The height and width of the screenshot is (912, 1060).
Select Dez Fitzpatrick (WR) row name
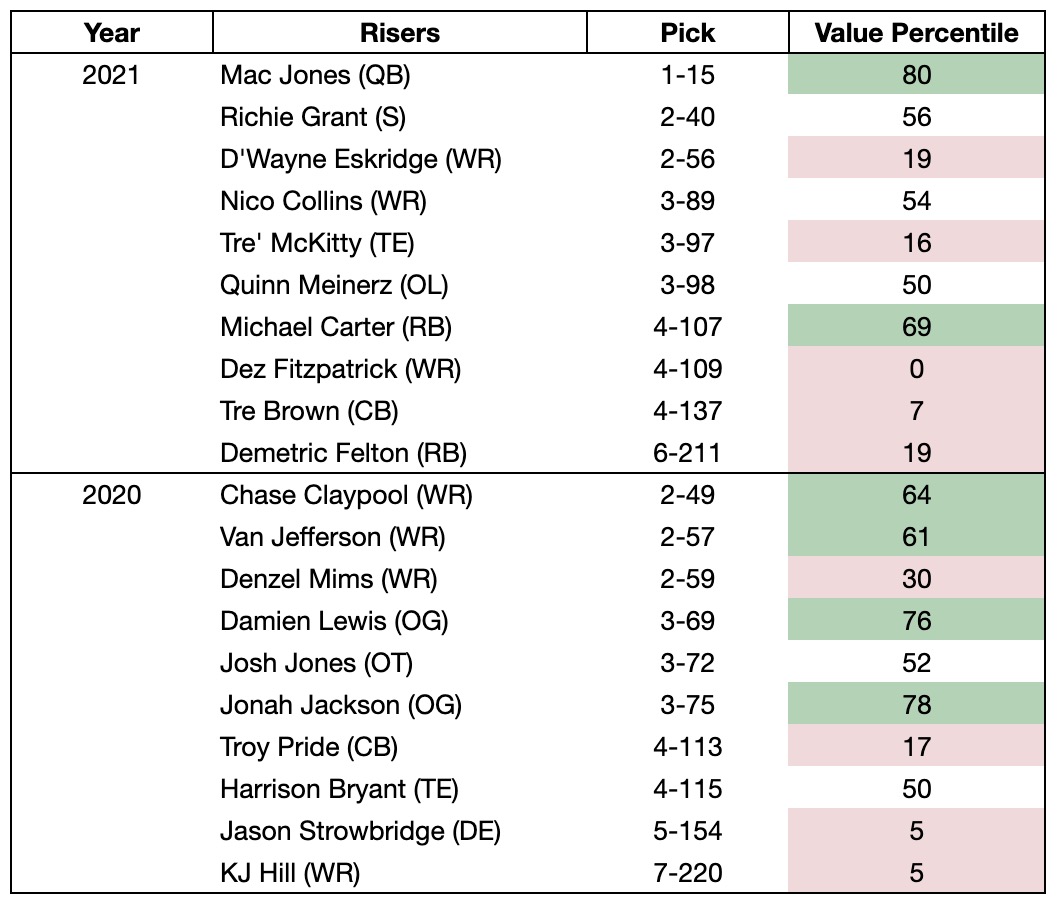341,369
